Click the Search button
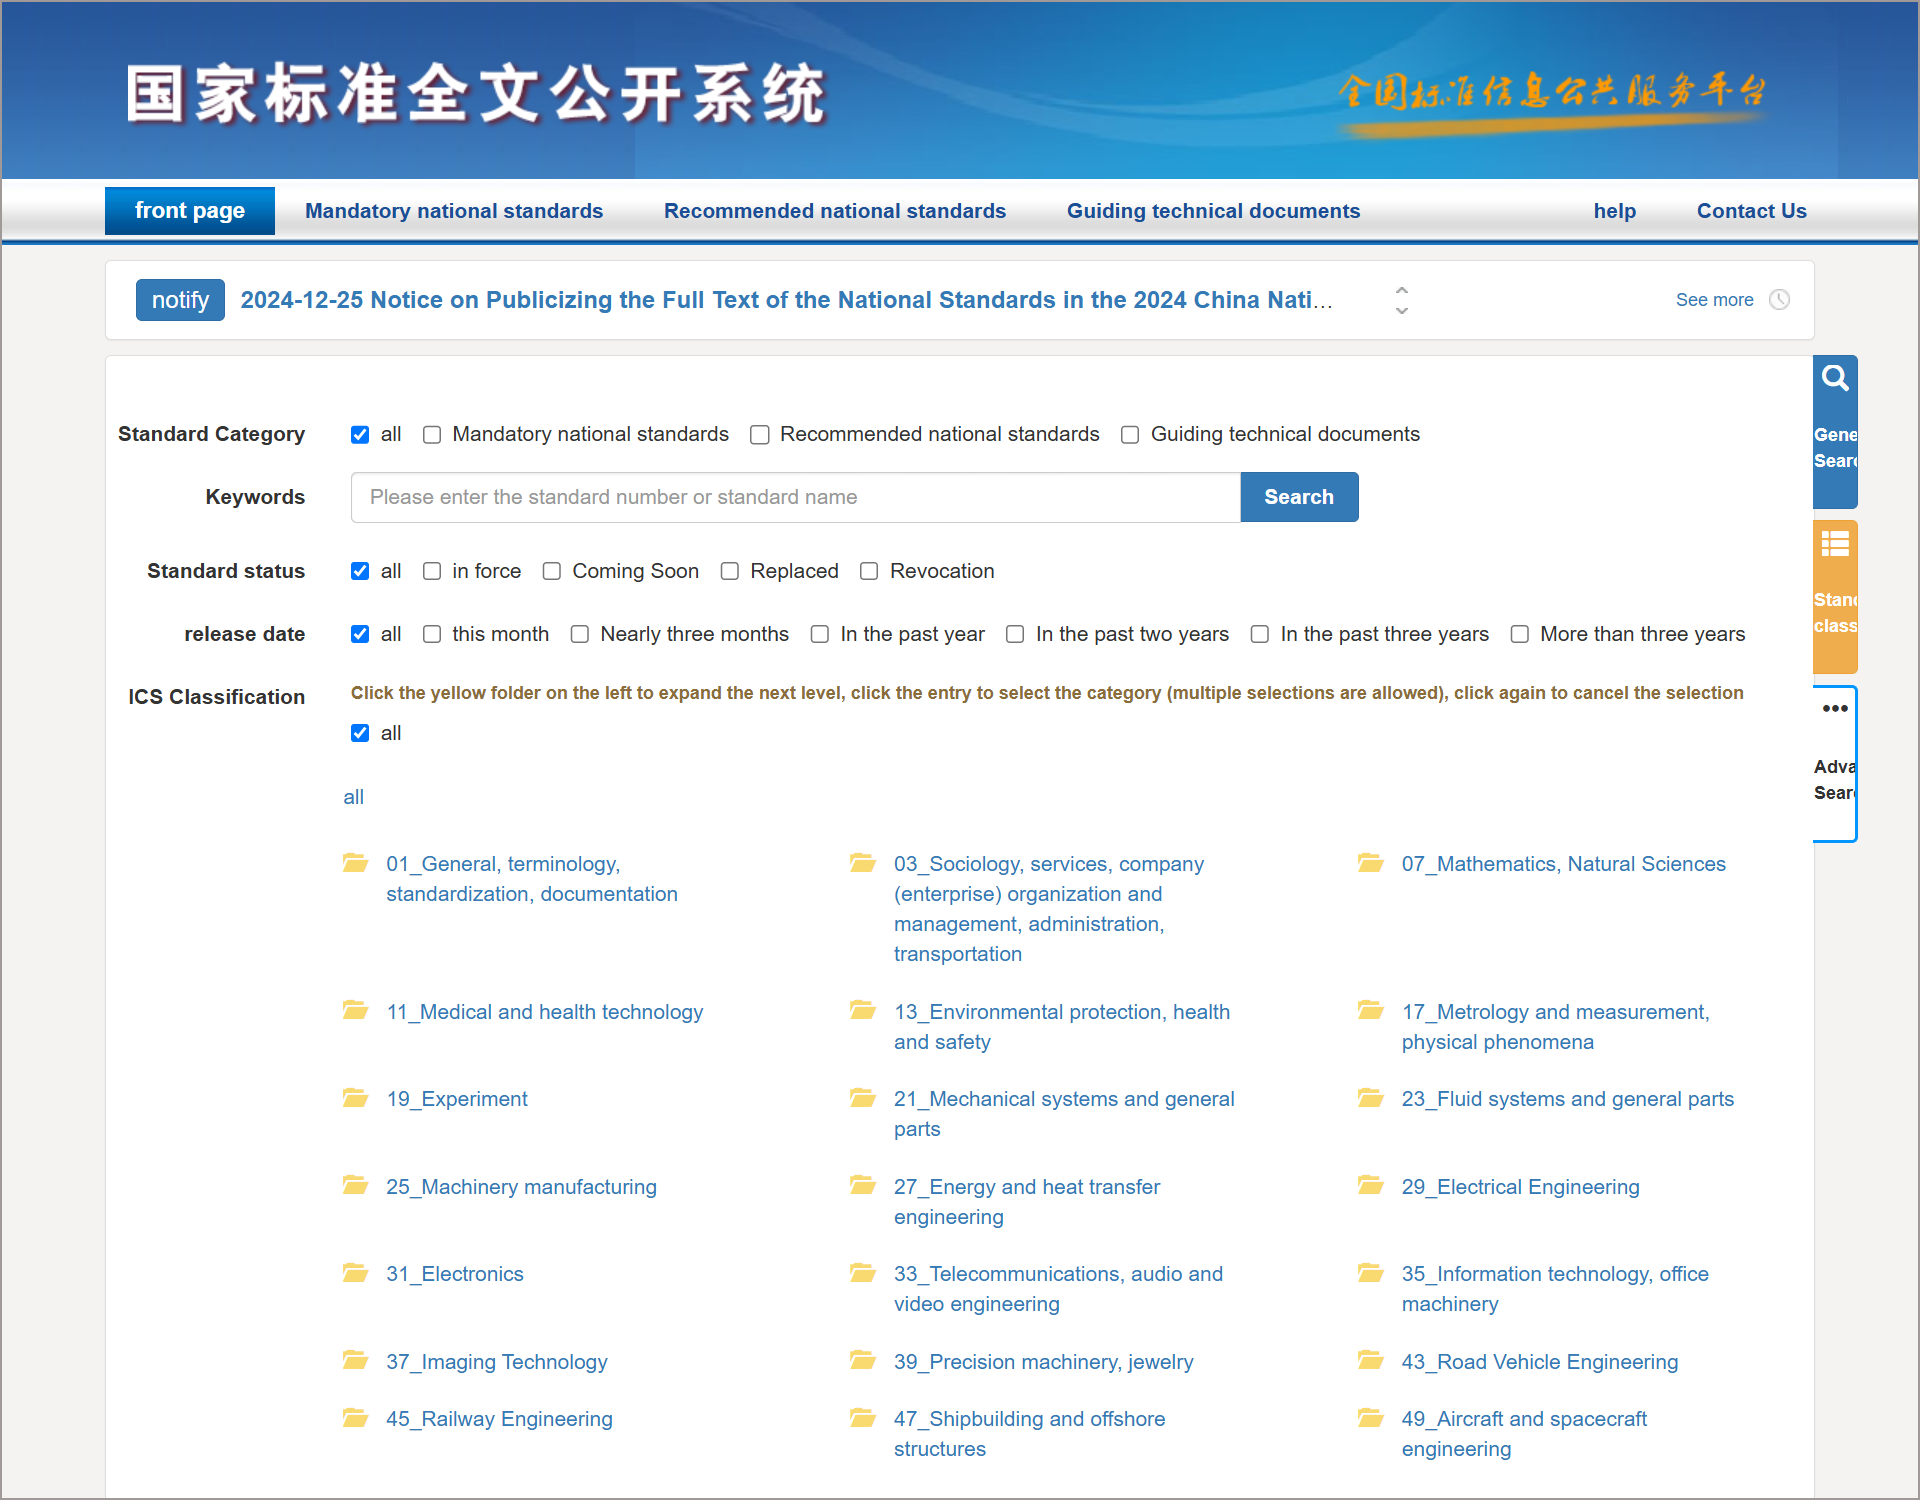The height and width of the screenshot is (1500, 1920). (x=1299, y=497)
